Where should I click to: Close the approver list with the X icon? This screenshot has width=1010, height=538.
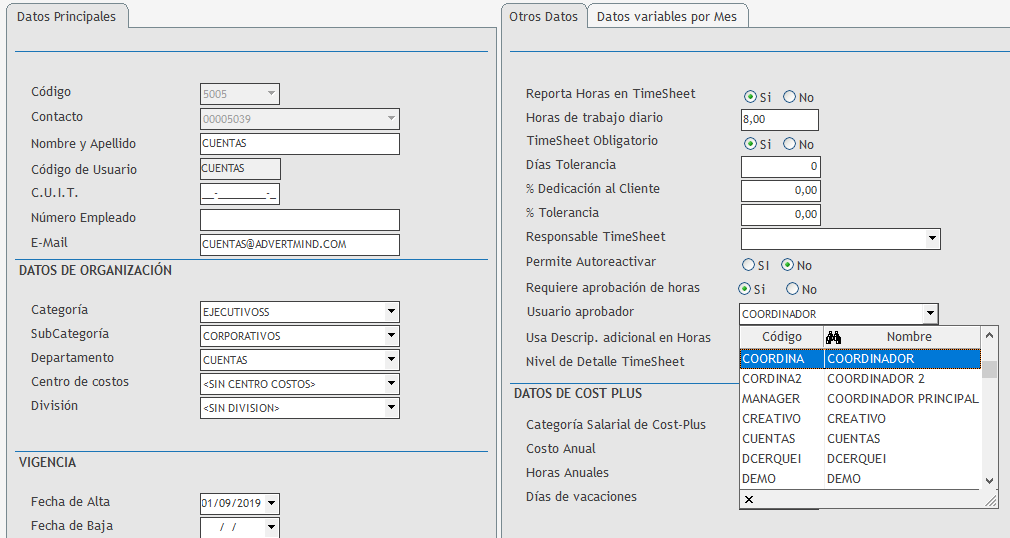click(749, 499)
